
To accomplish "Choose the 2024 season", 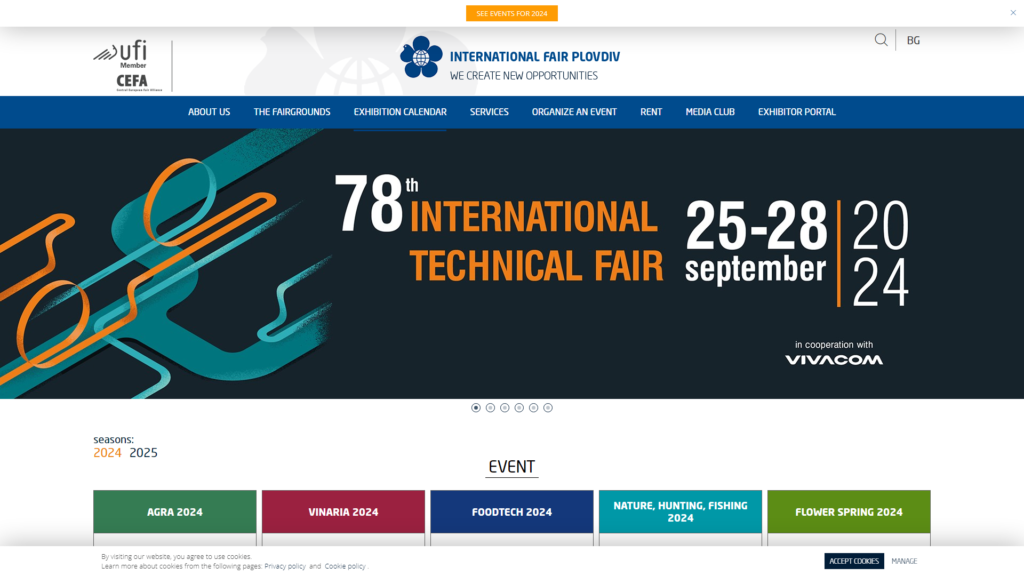I will (x=107, y=453).
